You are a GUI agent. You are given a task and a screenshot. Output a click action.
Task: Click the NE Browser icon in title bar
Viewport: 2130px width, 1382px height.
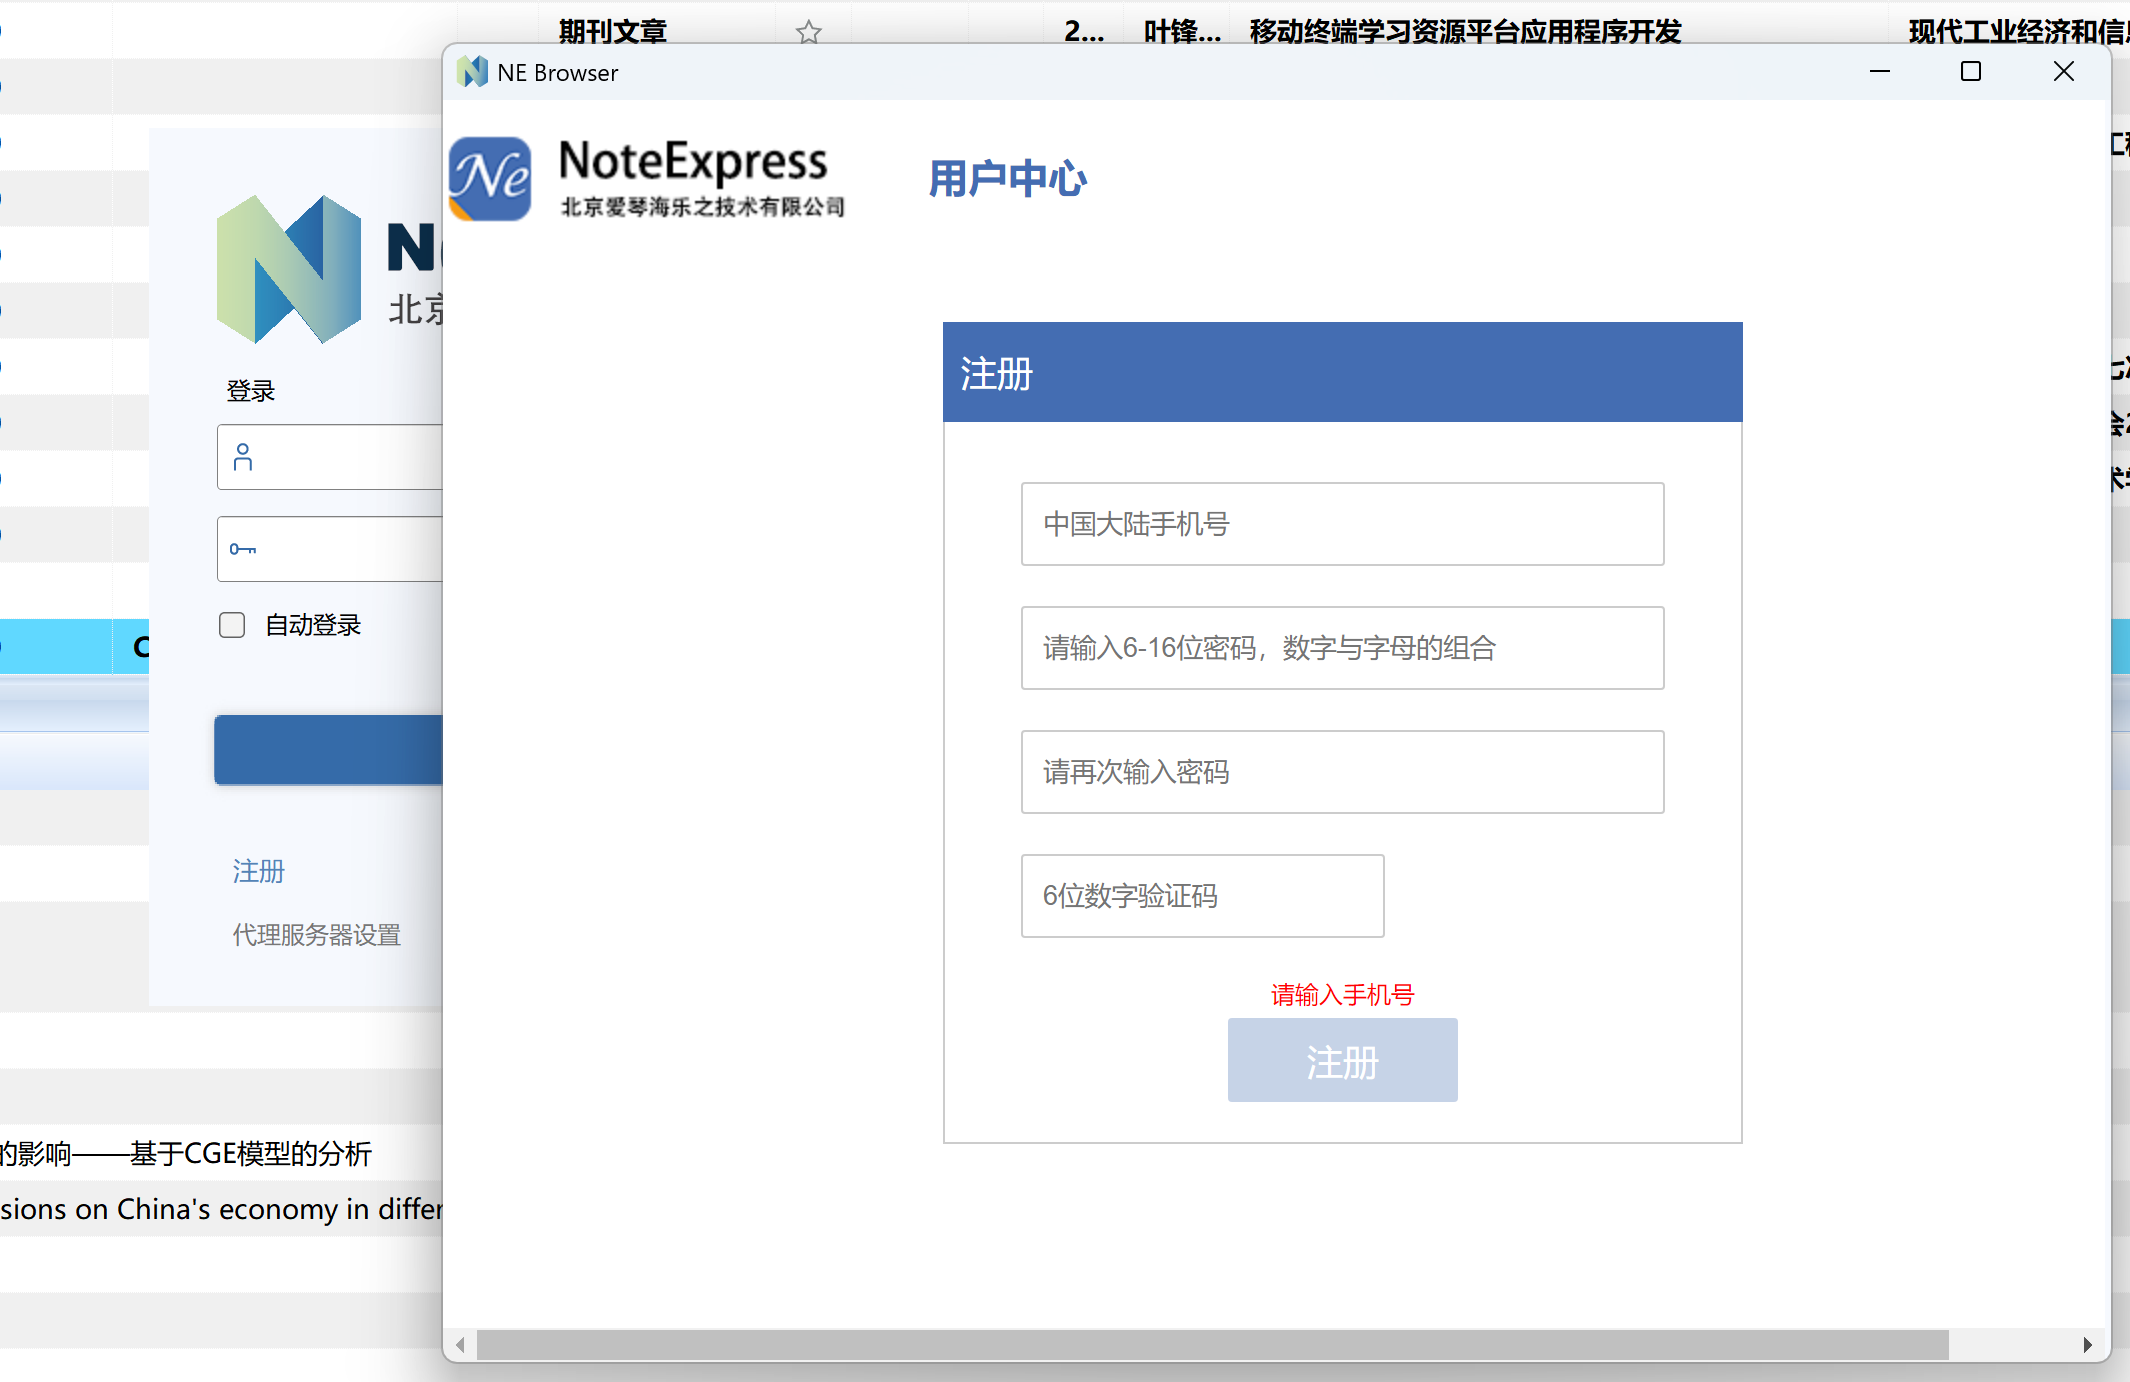[472, 71]
